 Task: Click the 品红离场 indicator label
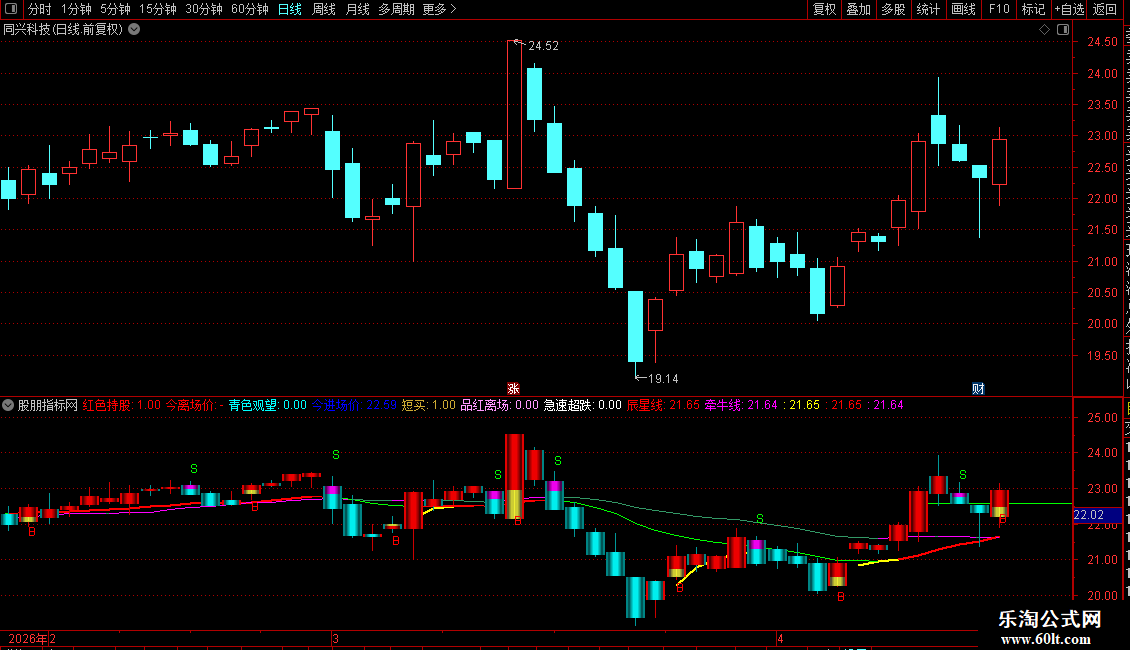[499, 405]
